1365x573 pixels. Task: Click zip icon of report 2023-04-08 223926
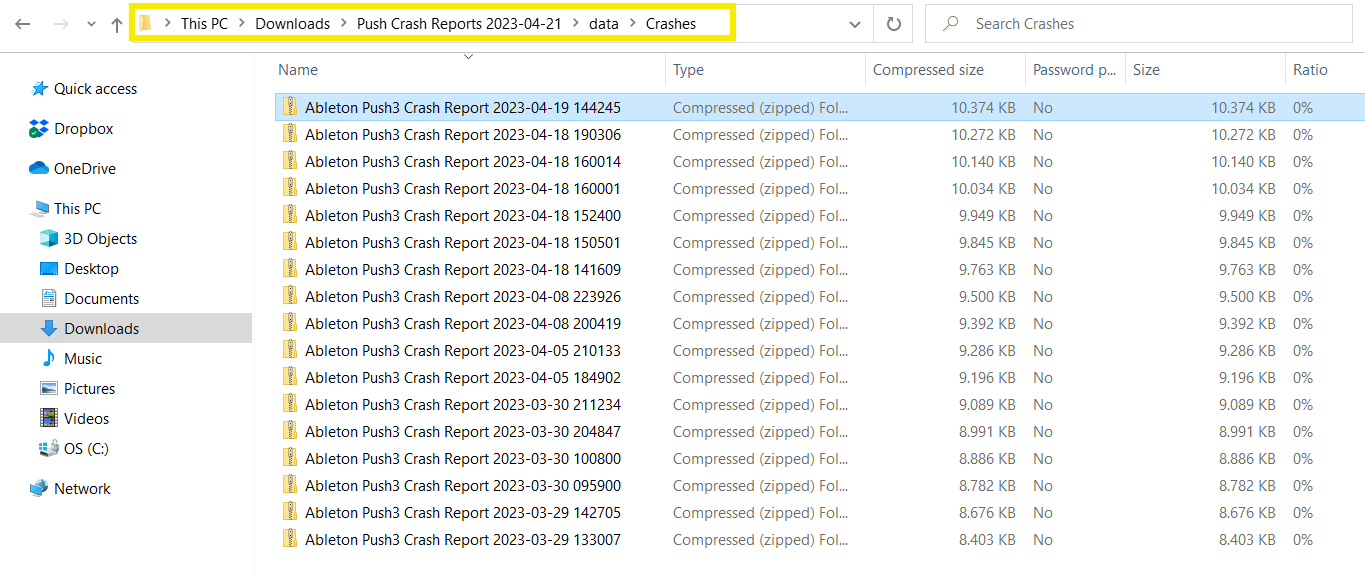tap(290, 296)
